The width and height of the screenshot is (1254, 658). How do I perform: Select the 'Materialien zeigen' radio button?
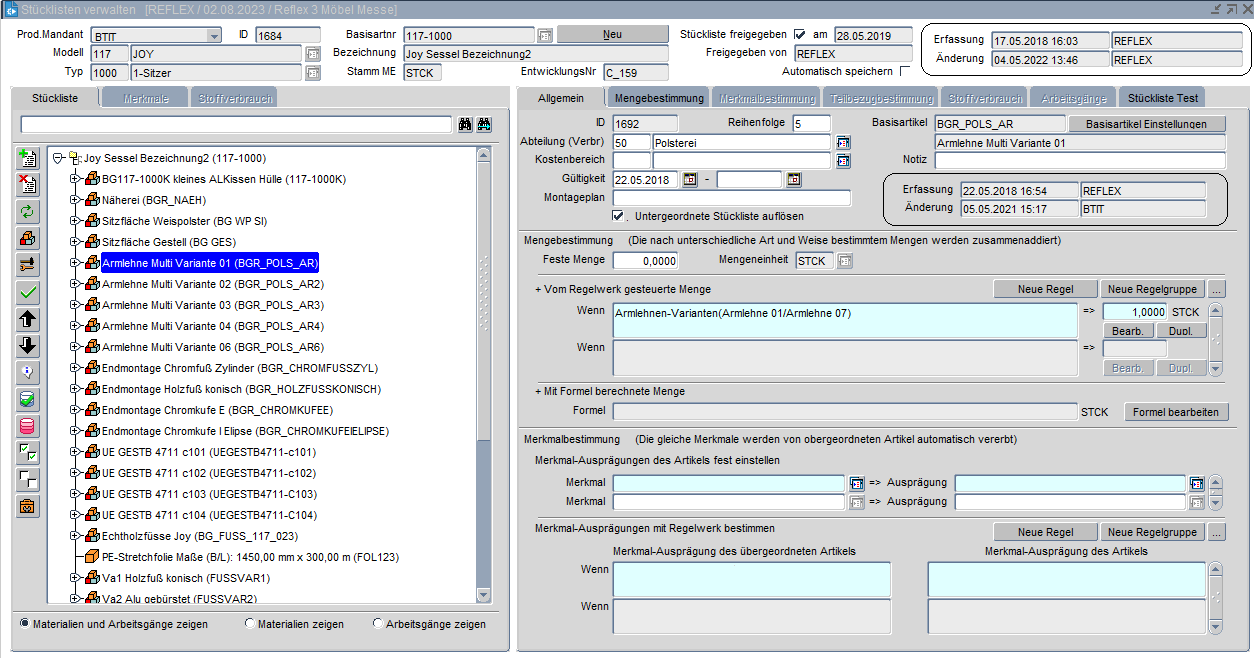coord(249,624)
